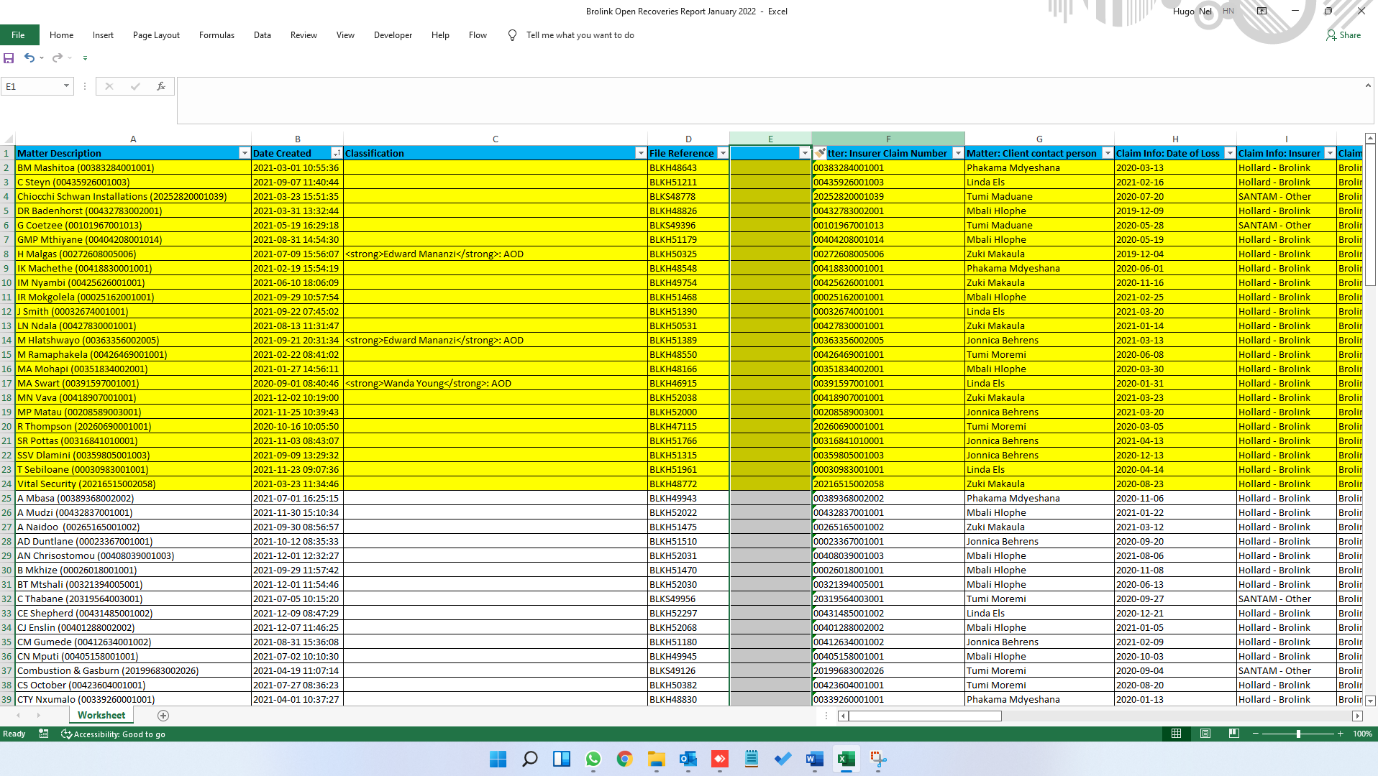
Task: Switch to the Formulas tab
Action: click(216, 35)
